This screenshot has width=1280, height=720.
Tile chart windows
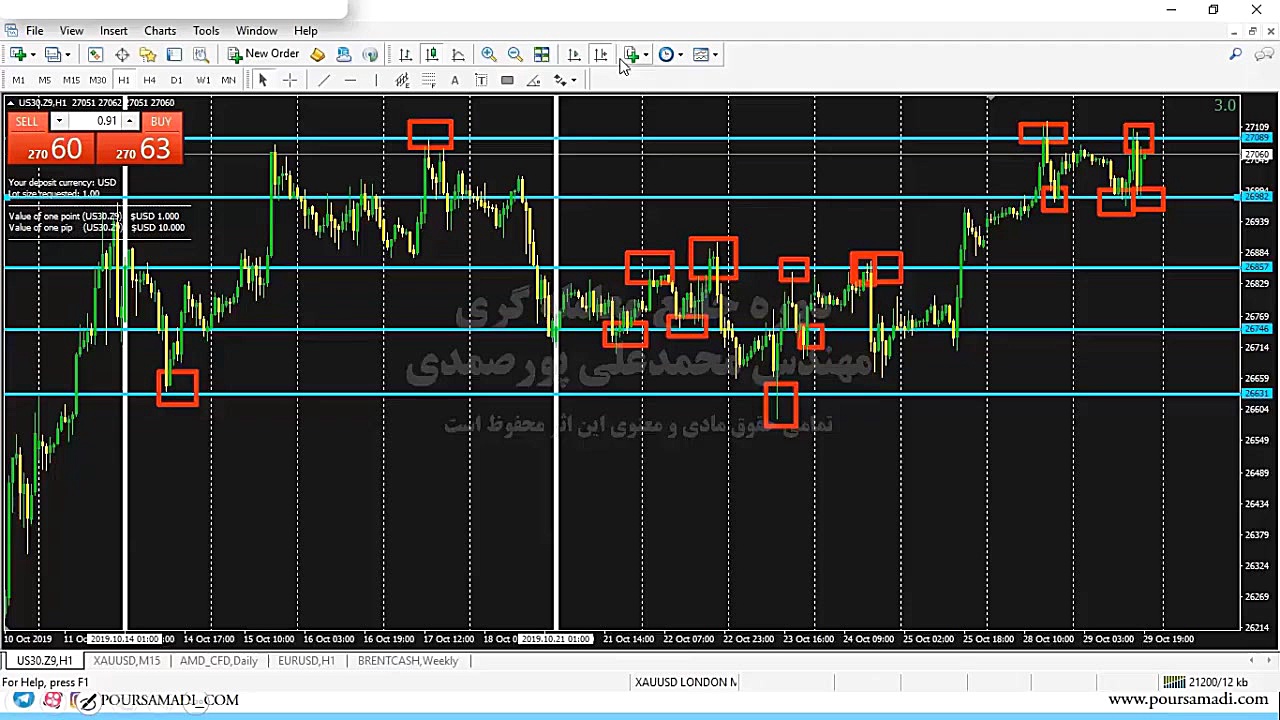tap(541, 54)
